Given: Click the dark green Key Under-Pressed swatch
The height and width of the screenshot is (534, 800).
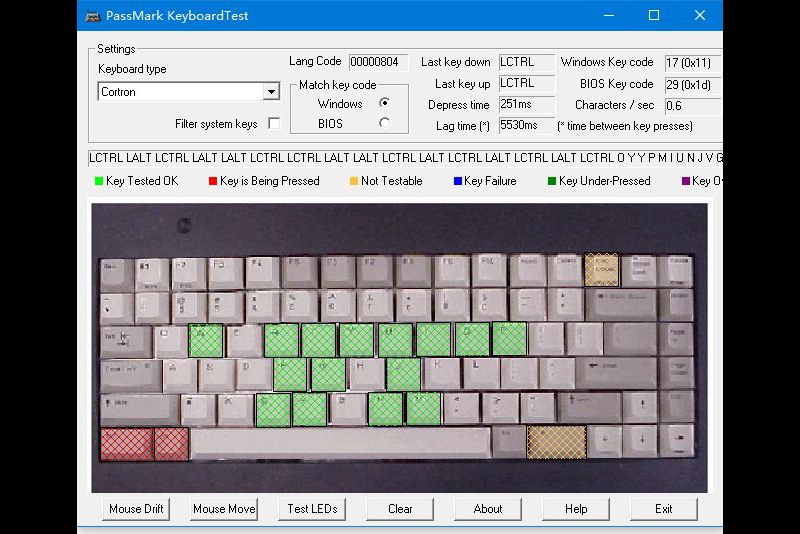Looking at the screenshot, I should (552, 181).
